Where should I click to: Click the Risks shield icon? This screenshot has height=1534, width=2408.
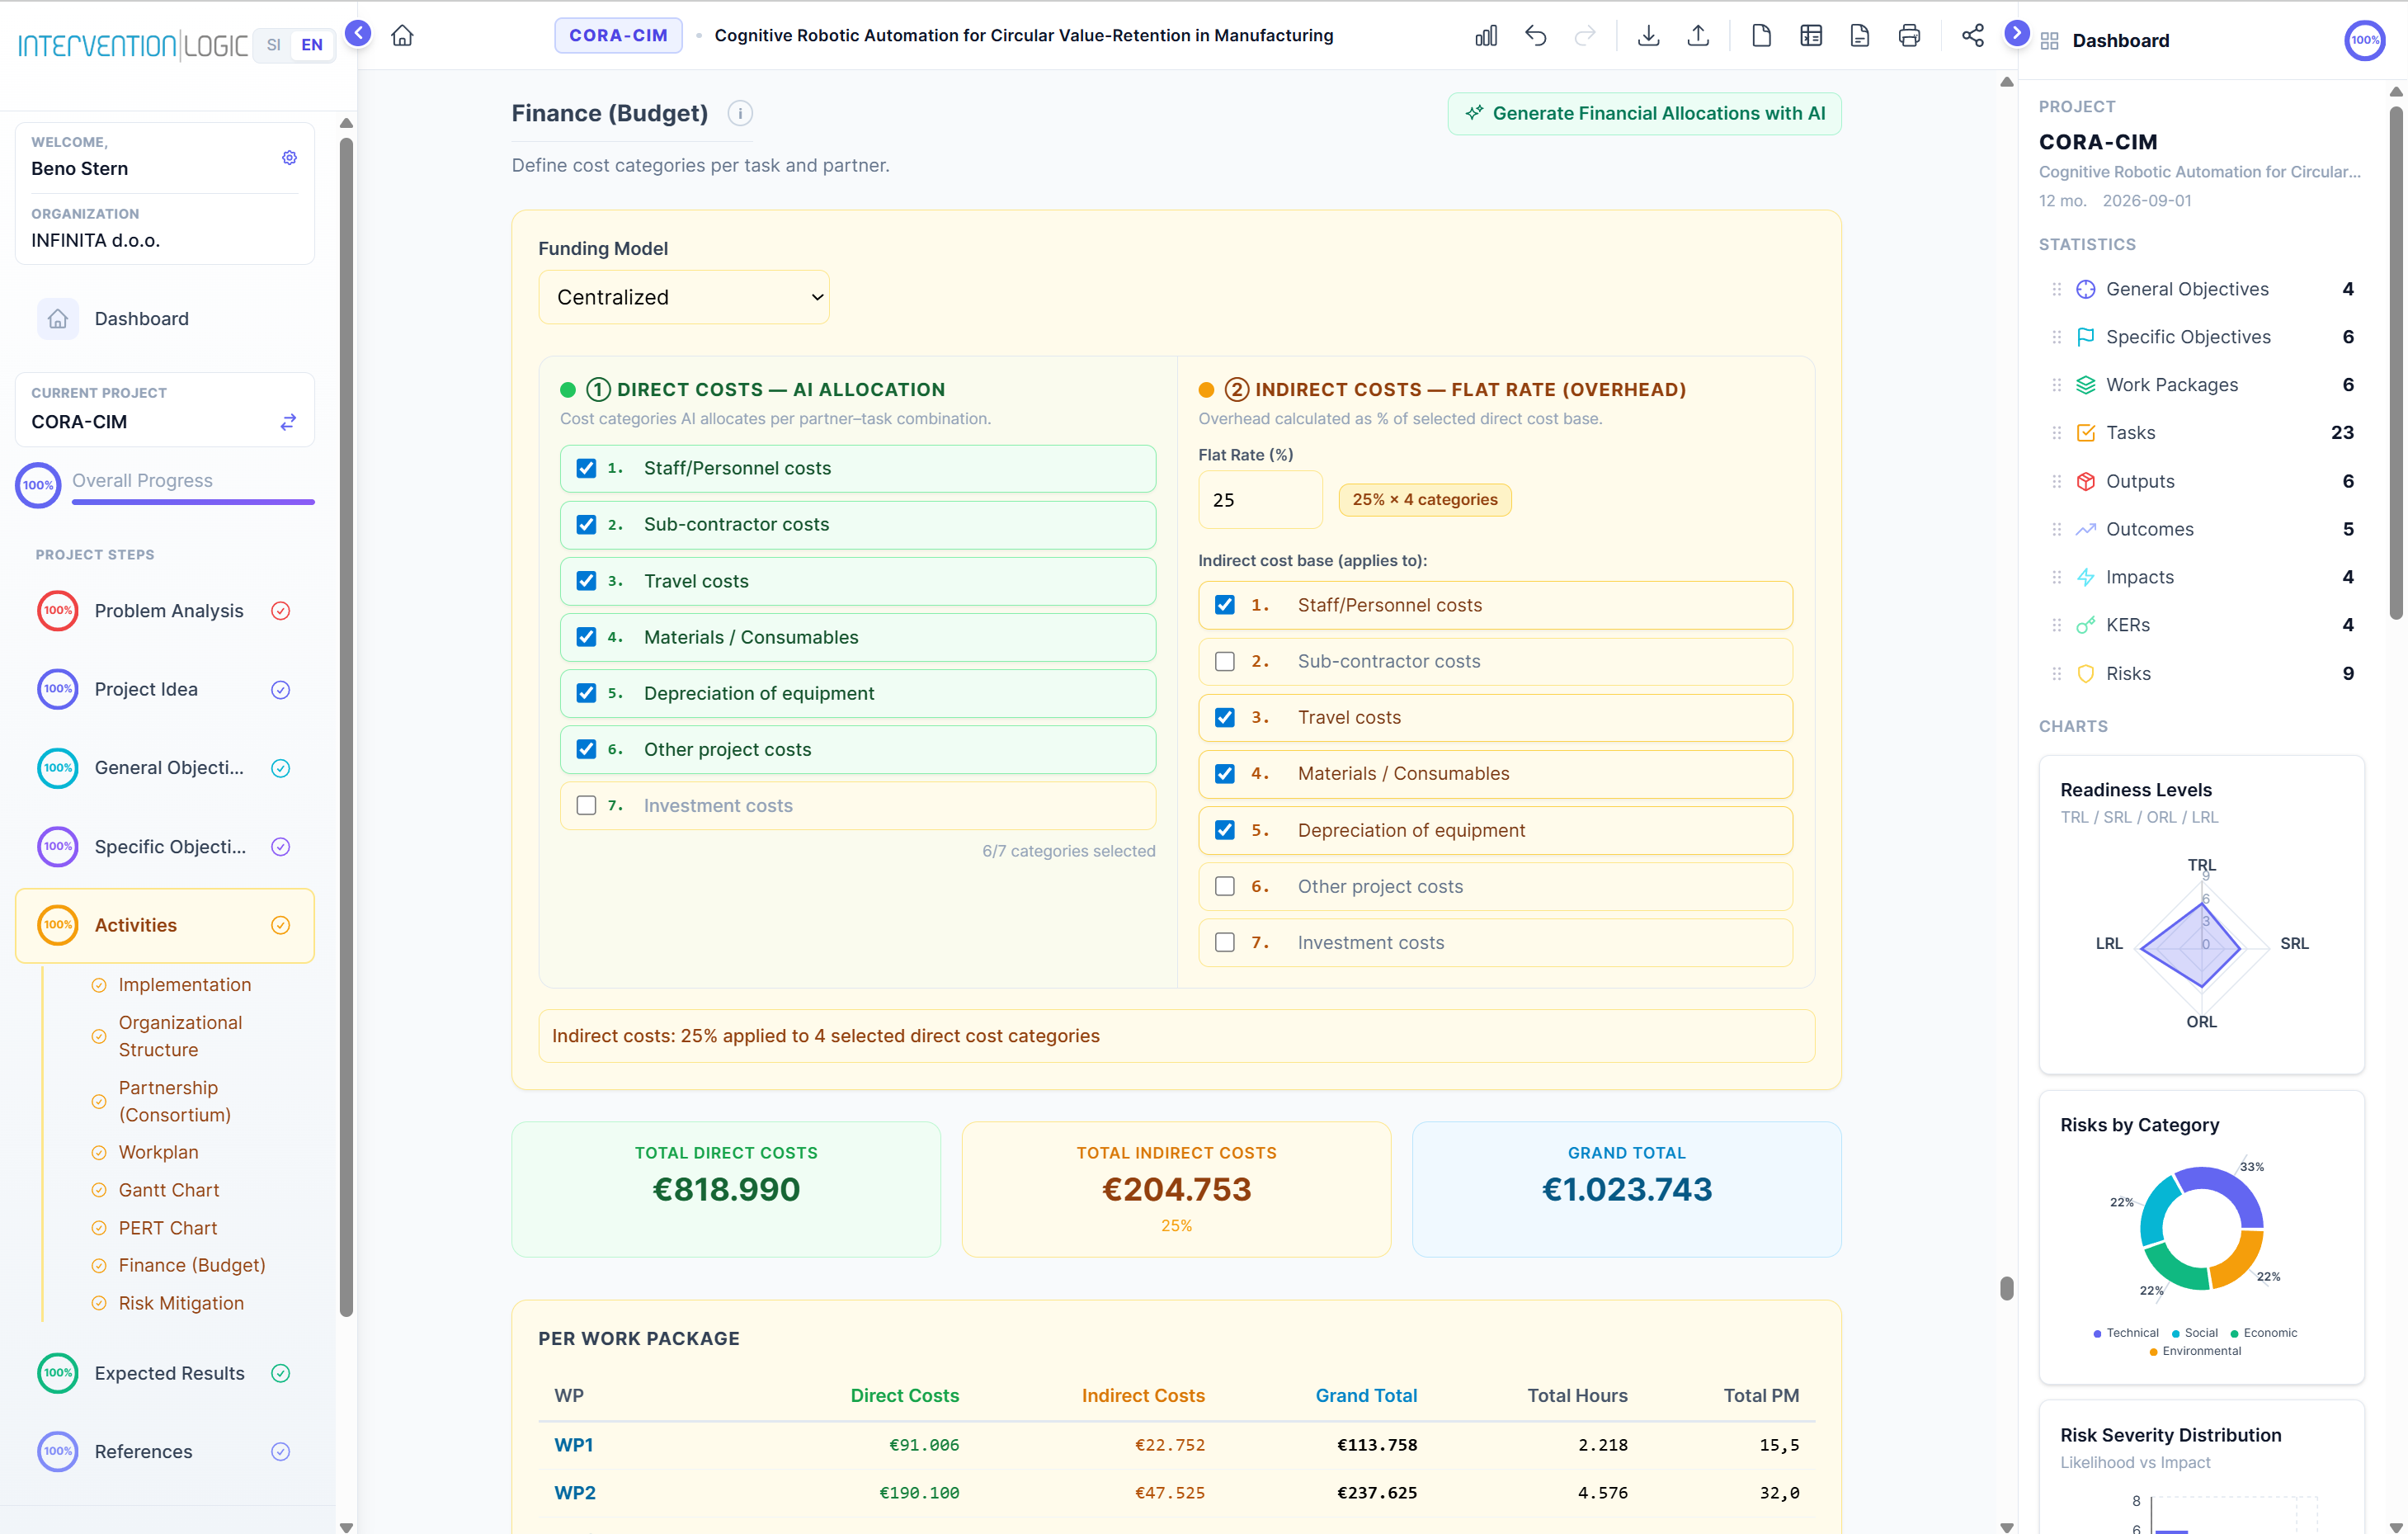2085,674
